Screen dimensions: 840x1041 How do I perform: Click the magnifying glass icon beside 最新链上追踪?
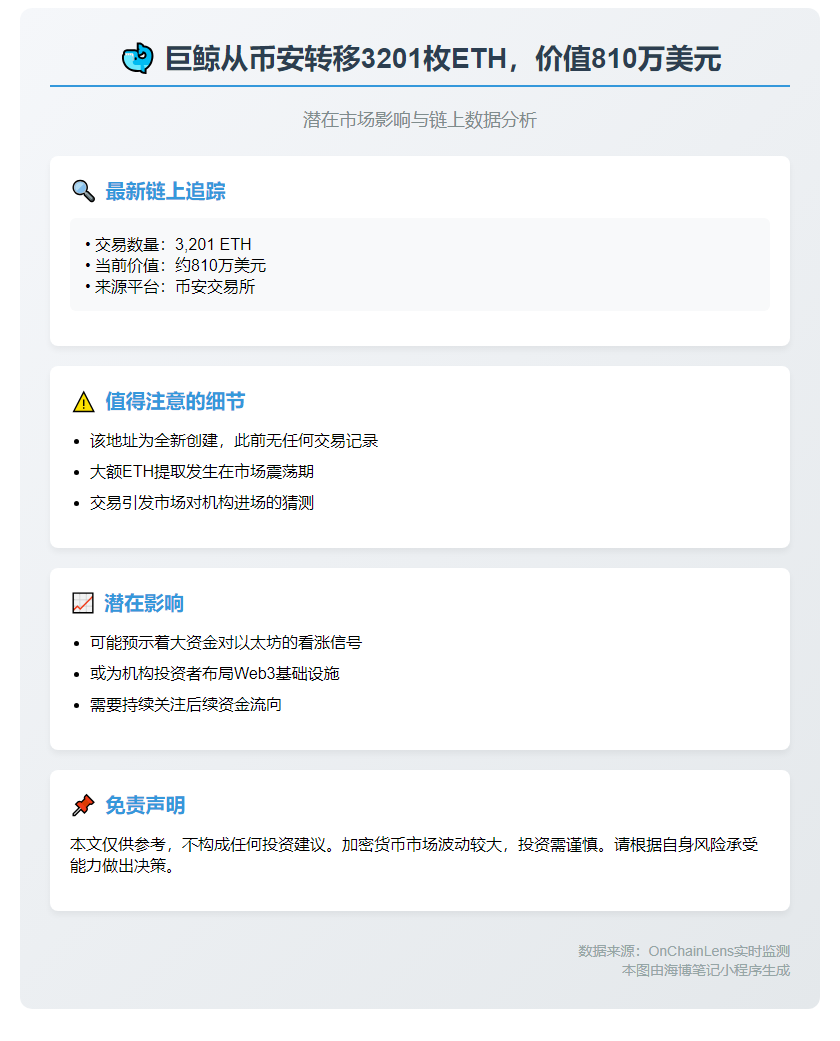point(83,191)
